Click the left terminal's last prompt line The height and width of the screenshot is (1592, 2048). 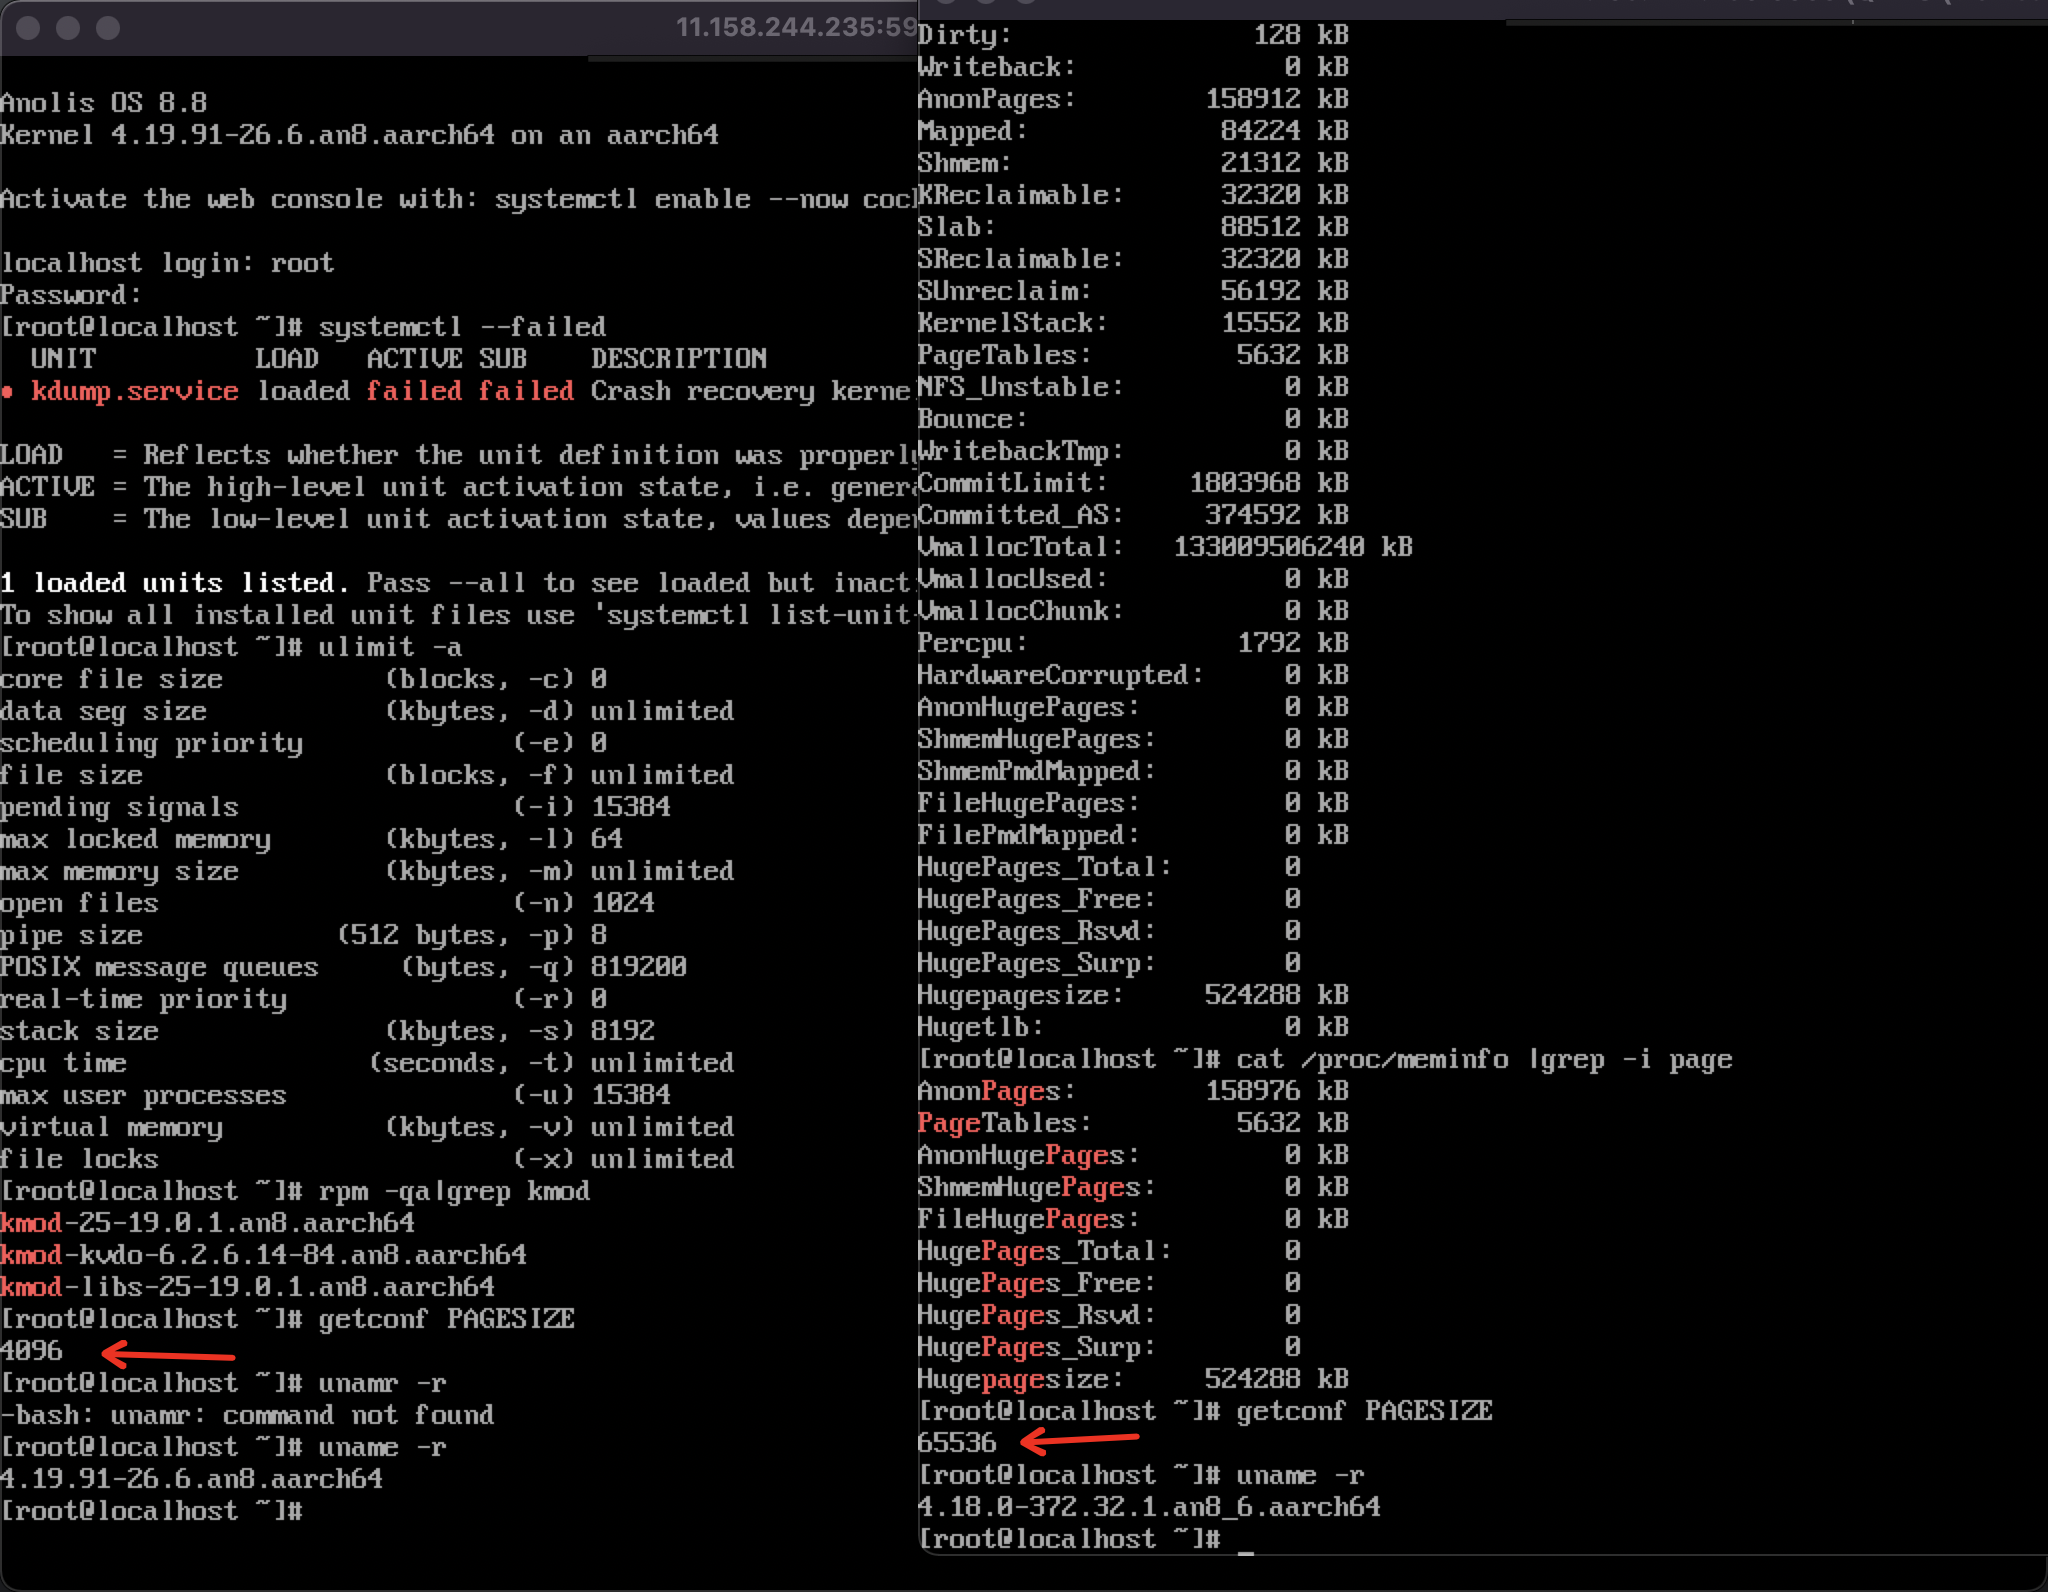coord(150,1511)
